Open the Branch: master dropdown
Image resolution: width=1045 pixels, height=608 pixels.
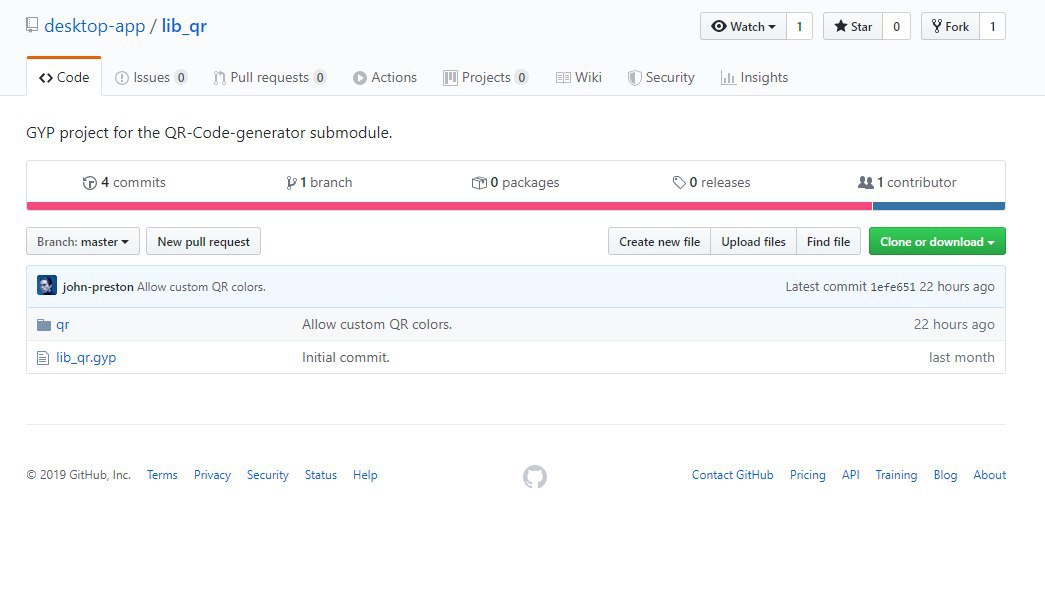point(83,242)
